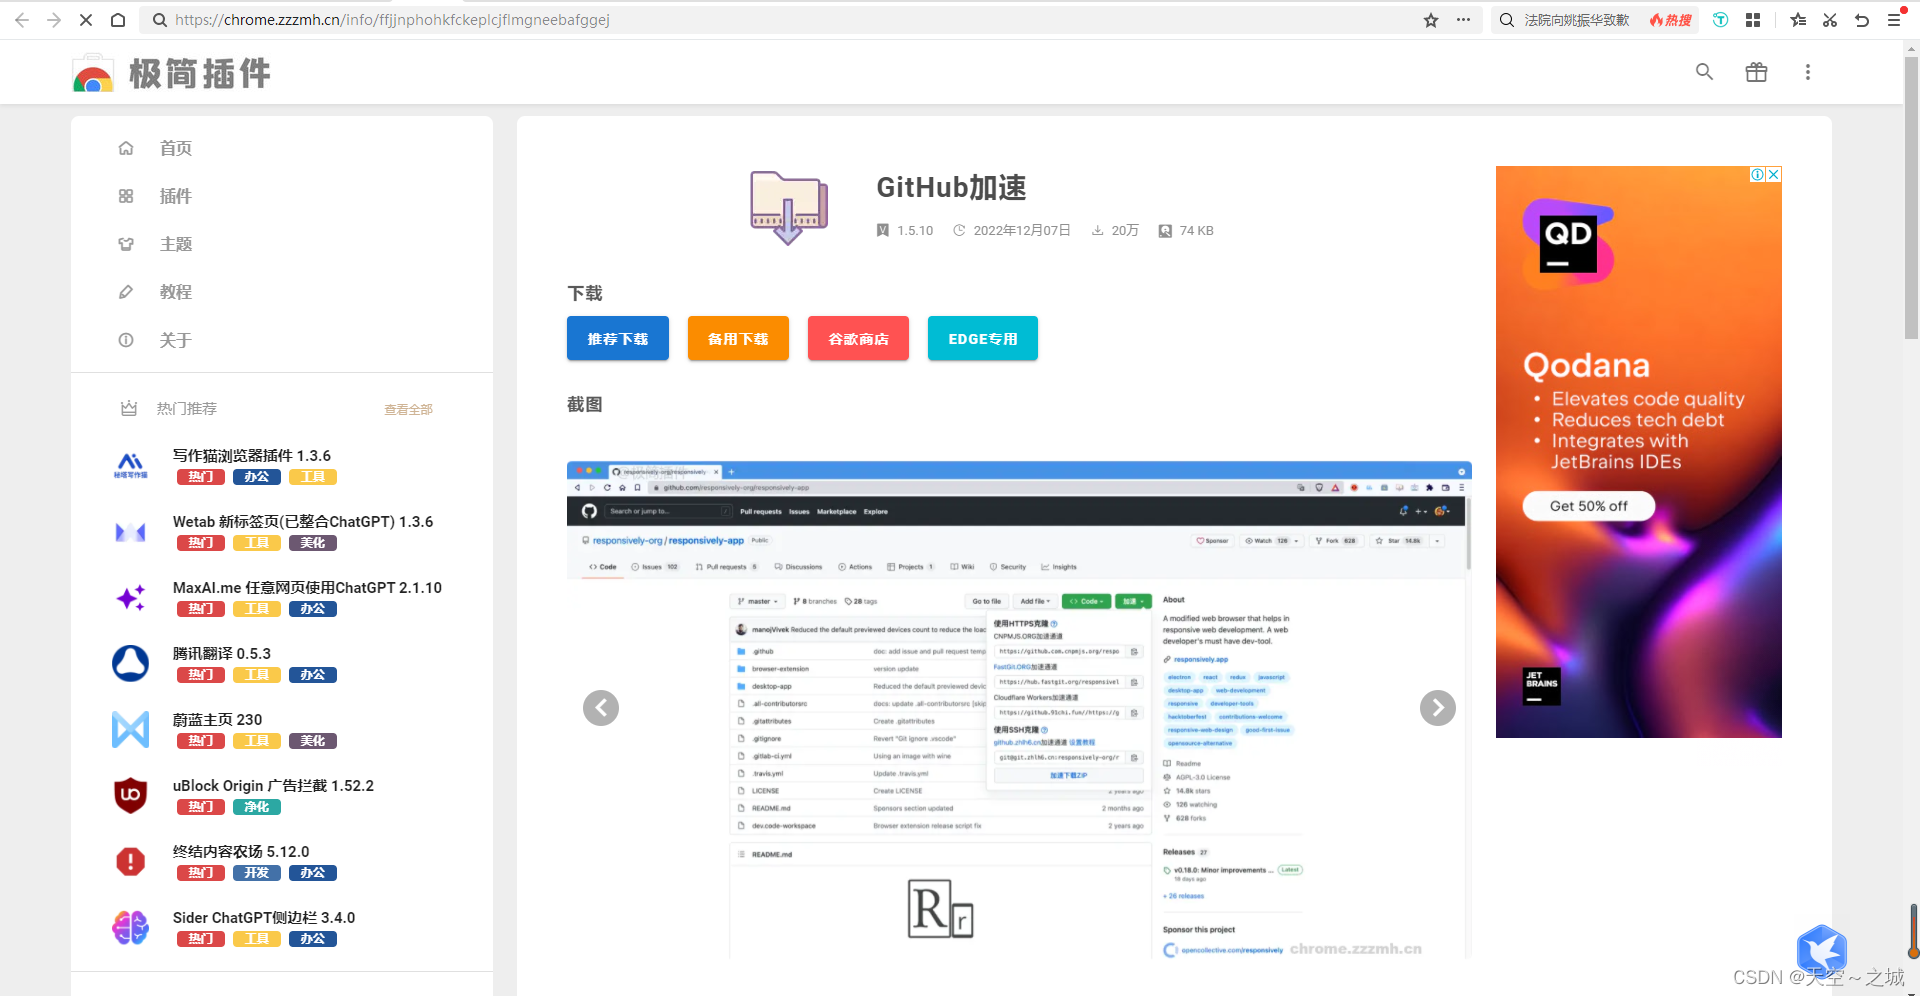Click the 热搜 hot search badge
This screenshot has width=1920, height=996.
coord(1671,20)
